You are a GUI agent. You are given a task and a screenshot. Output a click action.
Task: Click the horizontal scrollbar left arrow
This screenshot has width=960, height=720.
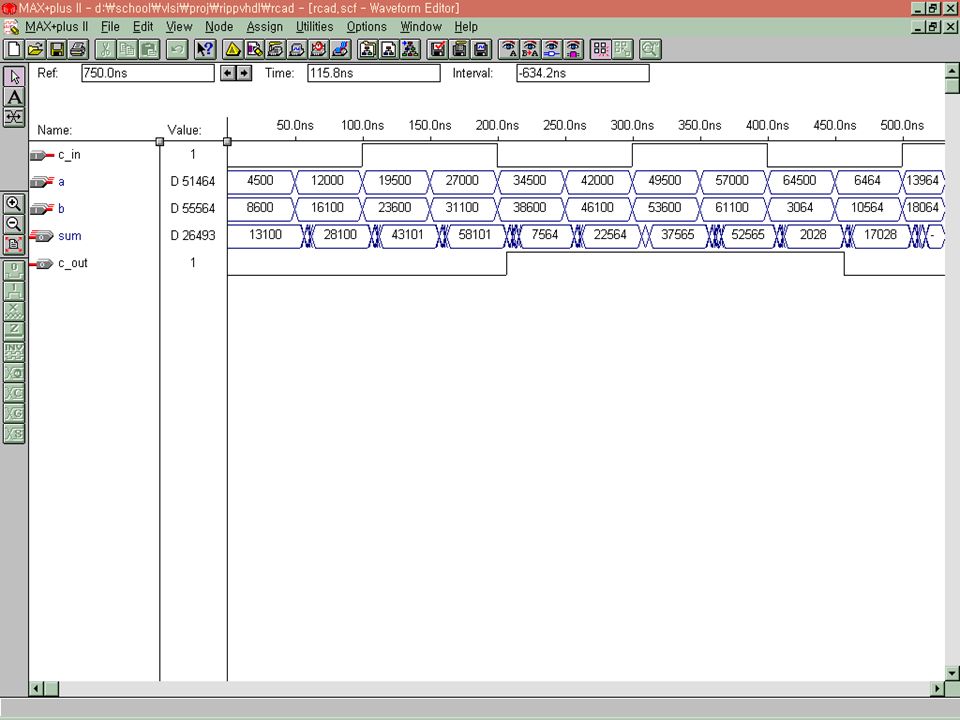pos(36,688)
